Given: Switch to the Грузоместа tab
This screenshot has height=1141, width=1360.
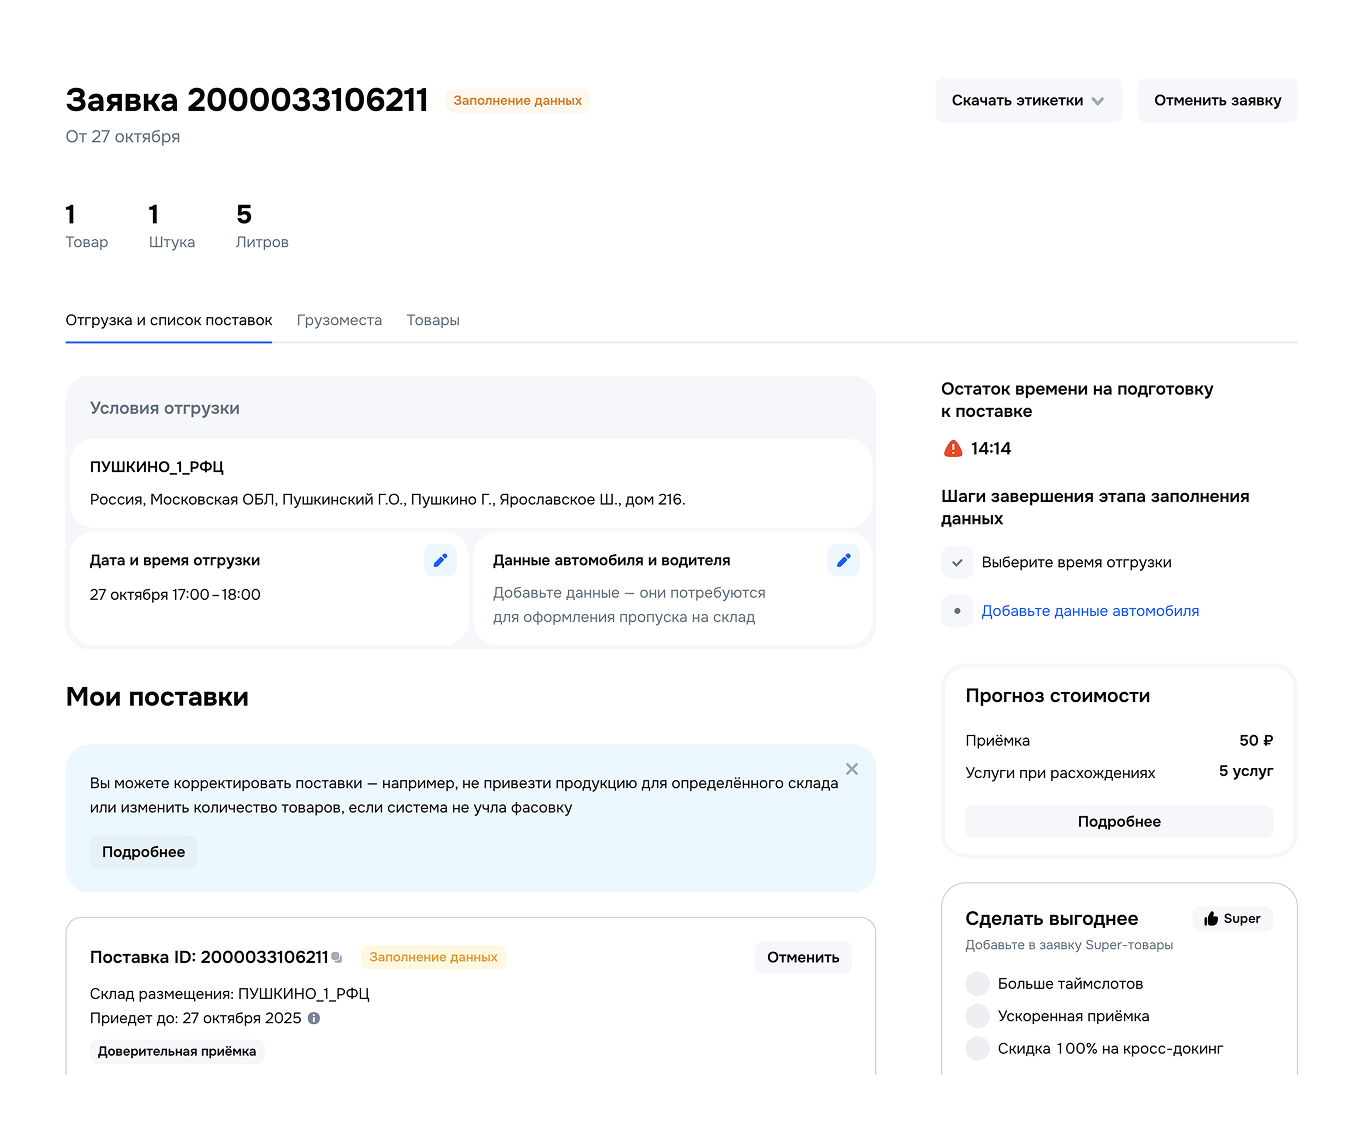Looking at the screenshot, I should [x=339, y=320].
